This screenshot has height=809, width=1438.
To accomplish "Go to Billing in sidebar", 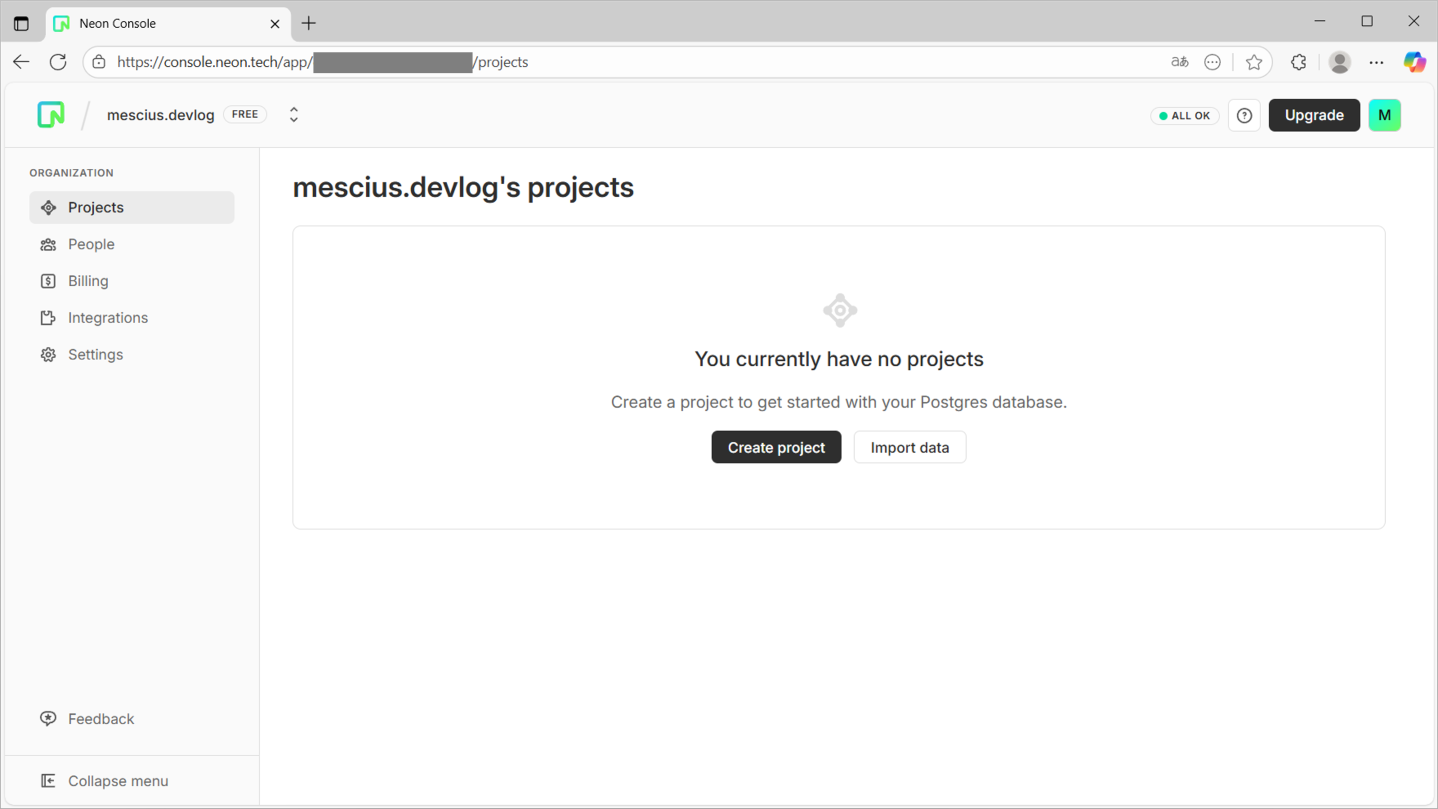I will (88, 281).
